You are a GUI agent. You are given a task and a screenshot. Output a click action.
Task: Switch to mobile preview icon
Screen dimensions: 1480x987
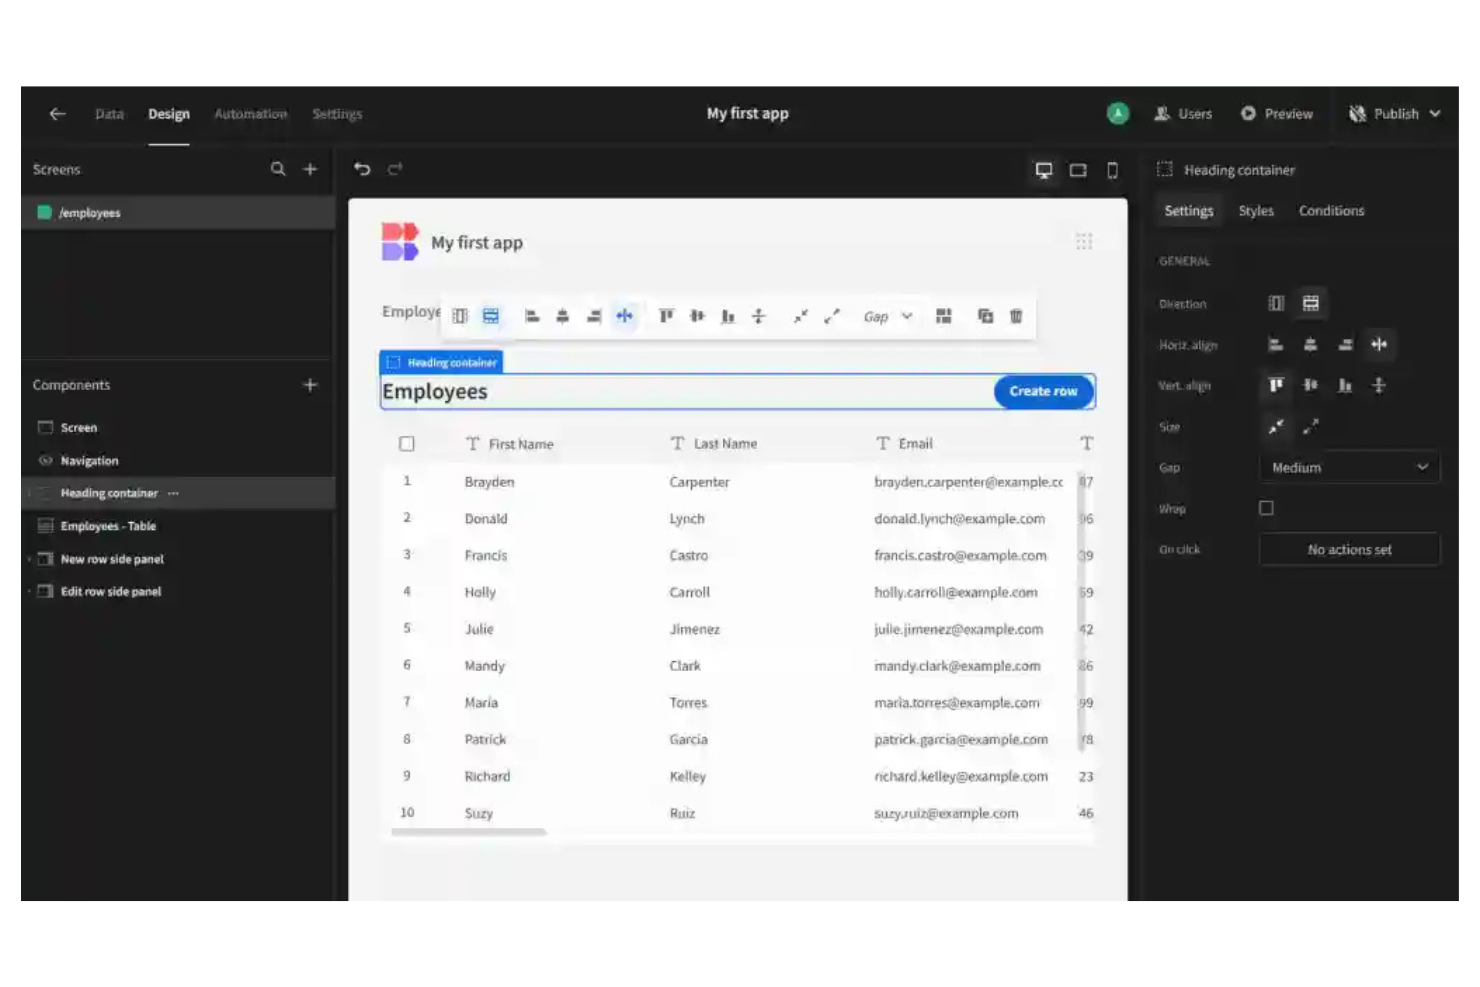[x=1112, y=170]
